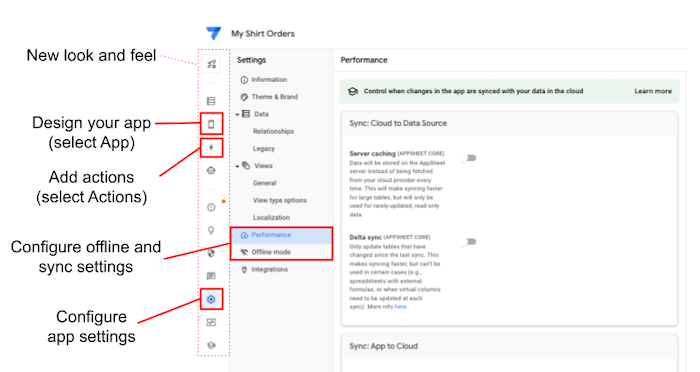Screen dimensions: 700x372
Task: Follow the 'here' link under Delta sync
Action: pyautogui.click(x=400, y=307)
